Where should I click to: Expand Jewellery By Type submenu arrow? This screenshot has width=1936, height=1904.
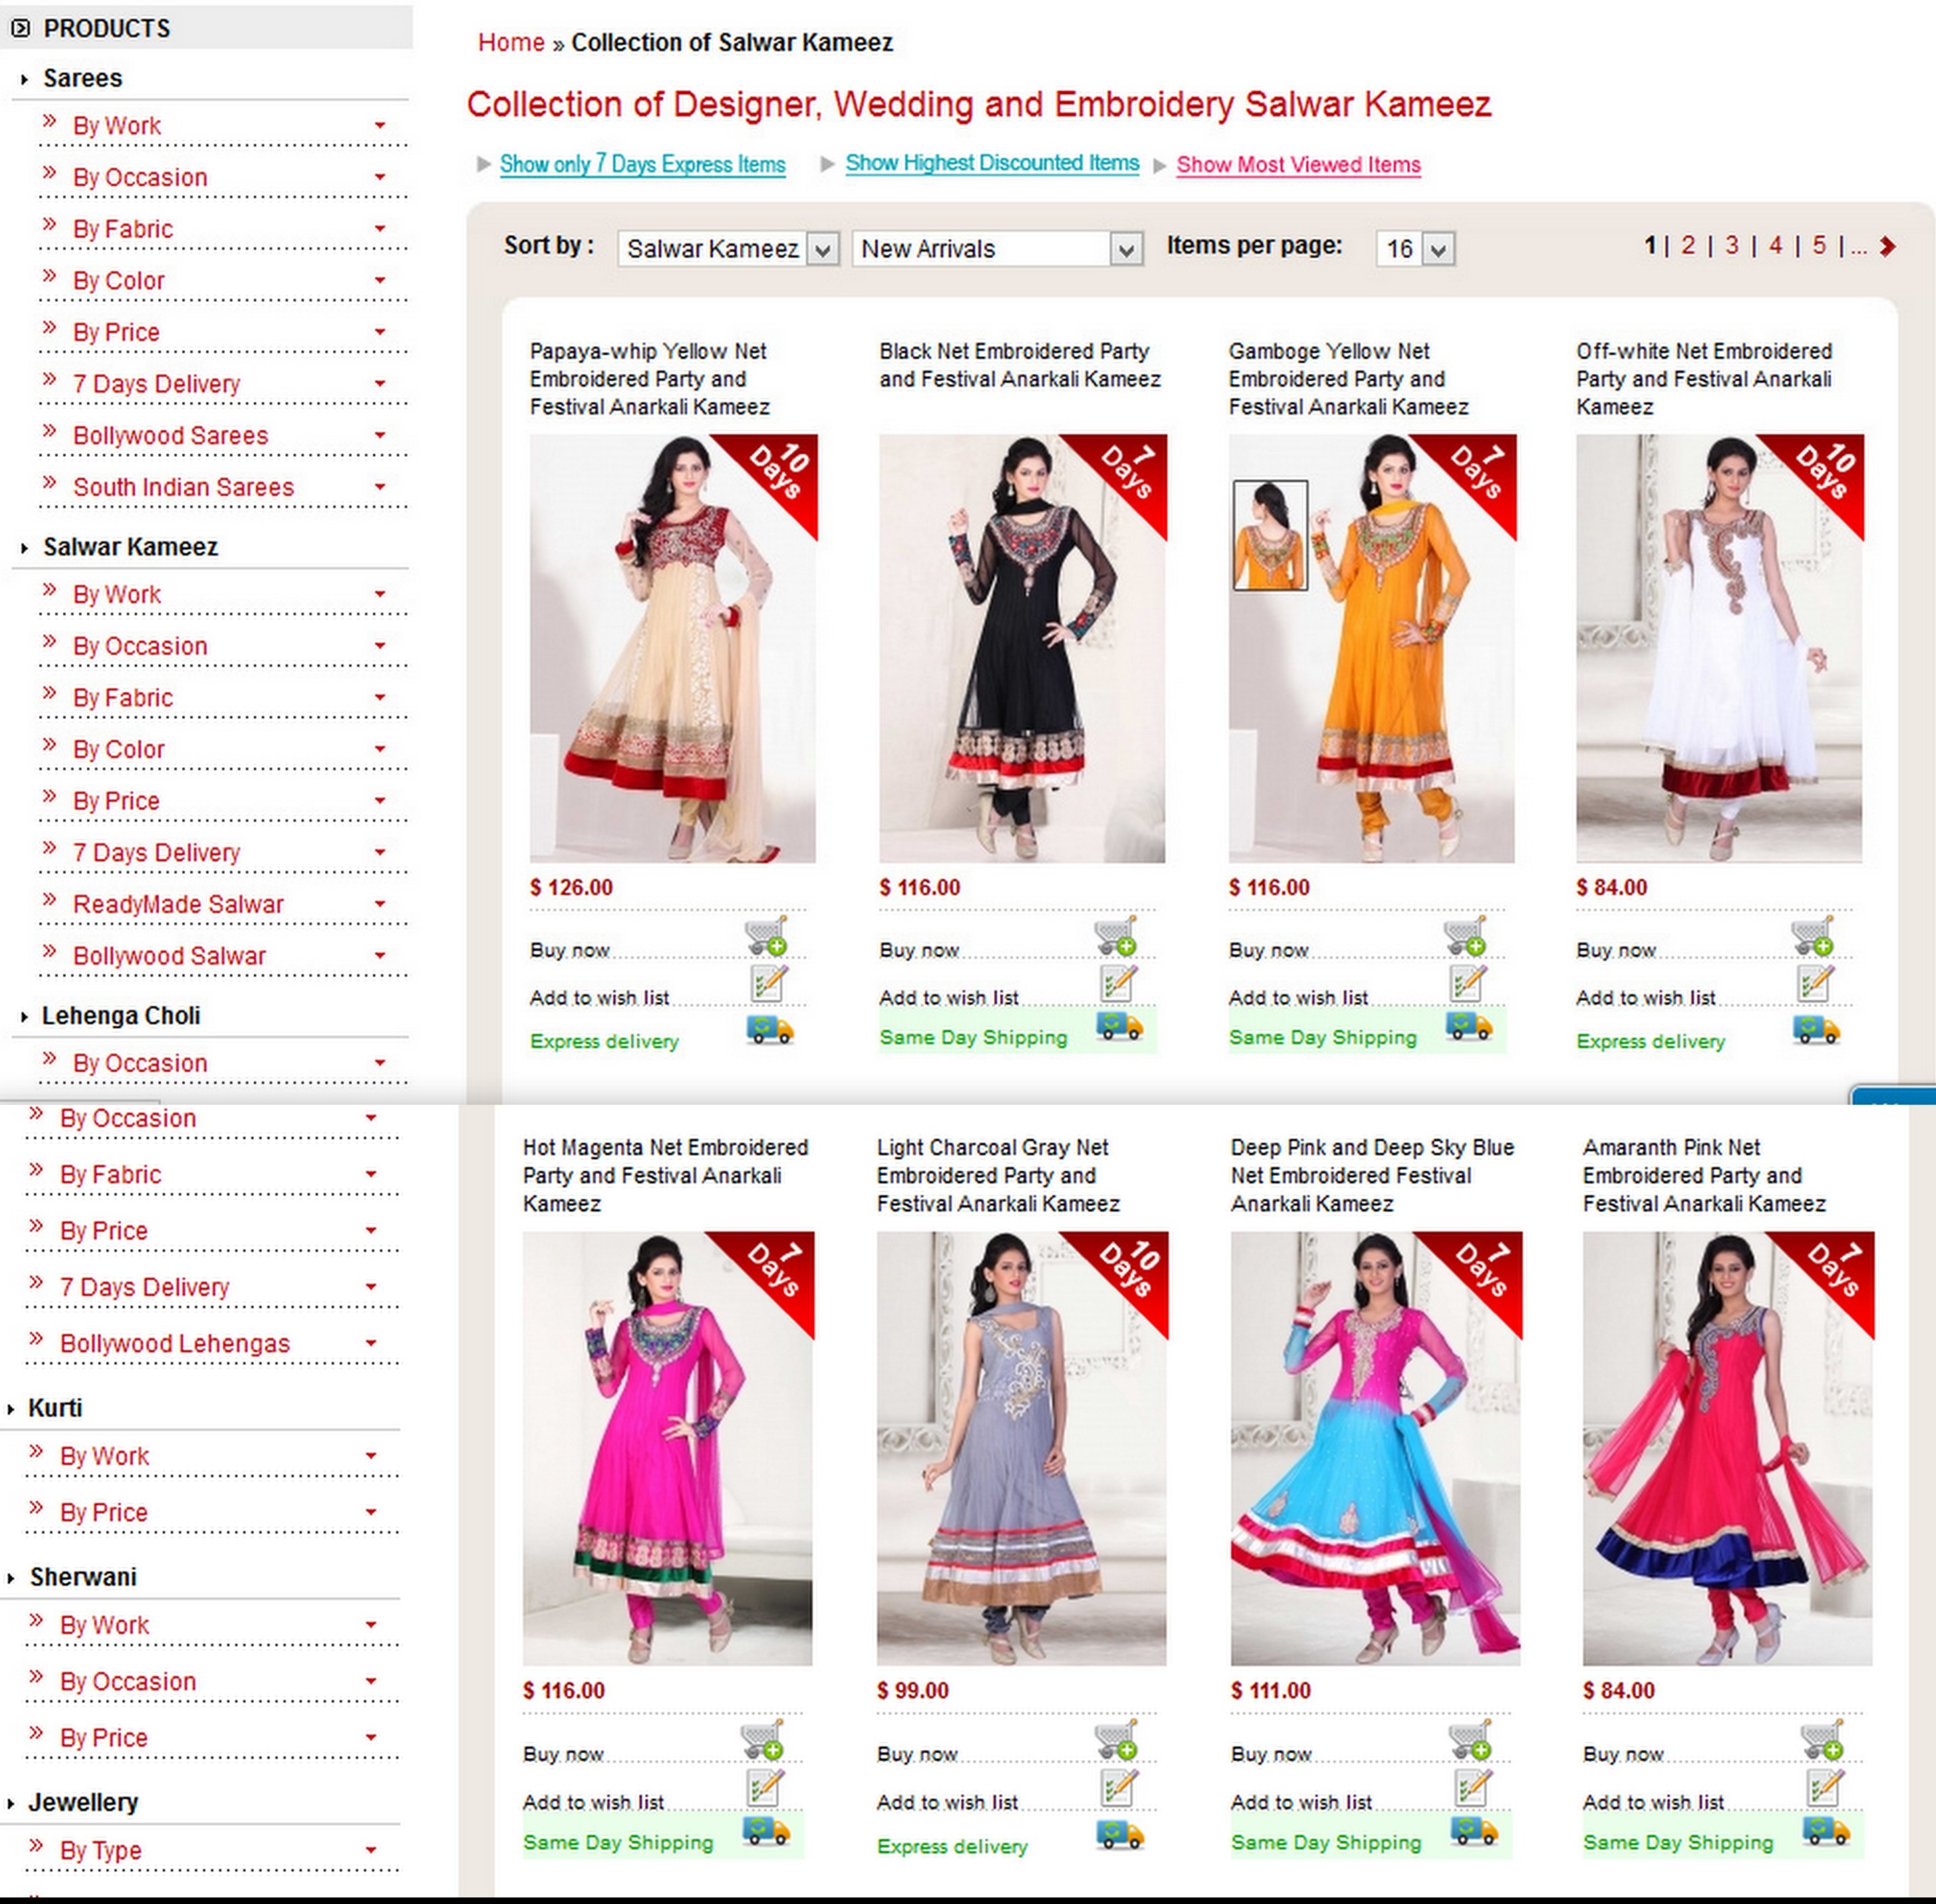371,1850
